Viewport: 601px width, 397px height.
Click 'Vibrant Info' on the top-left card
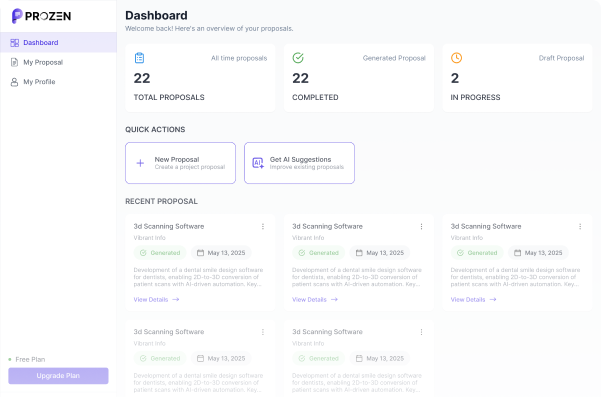point(149,238)
